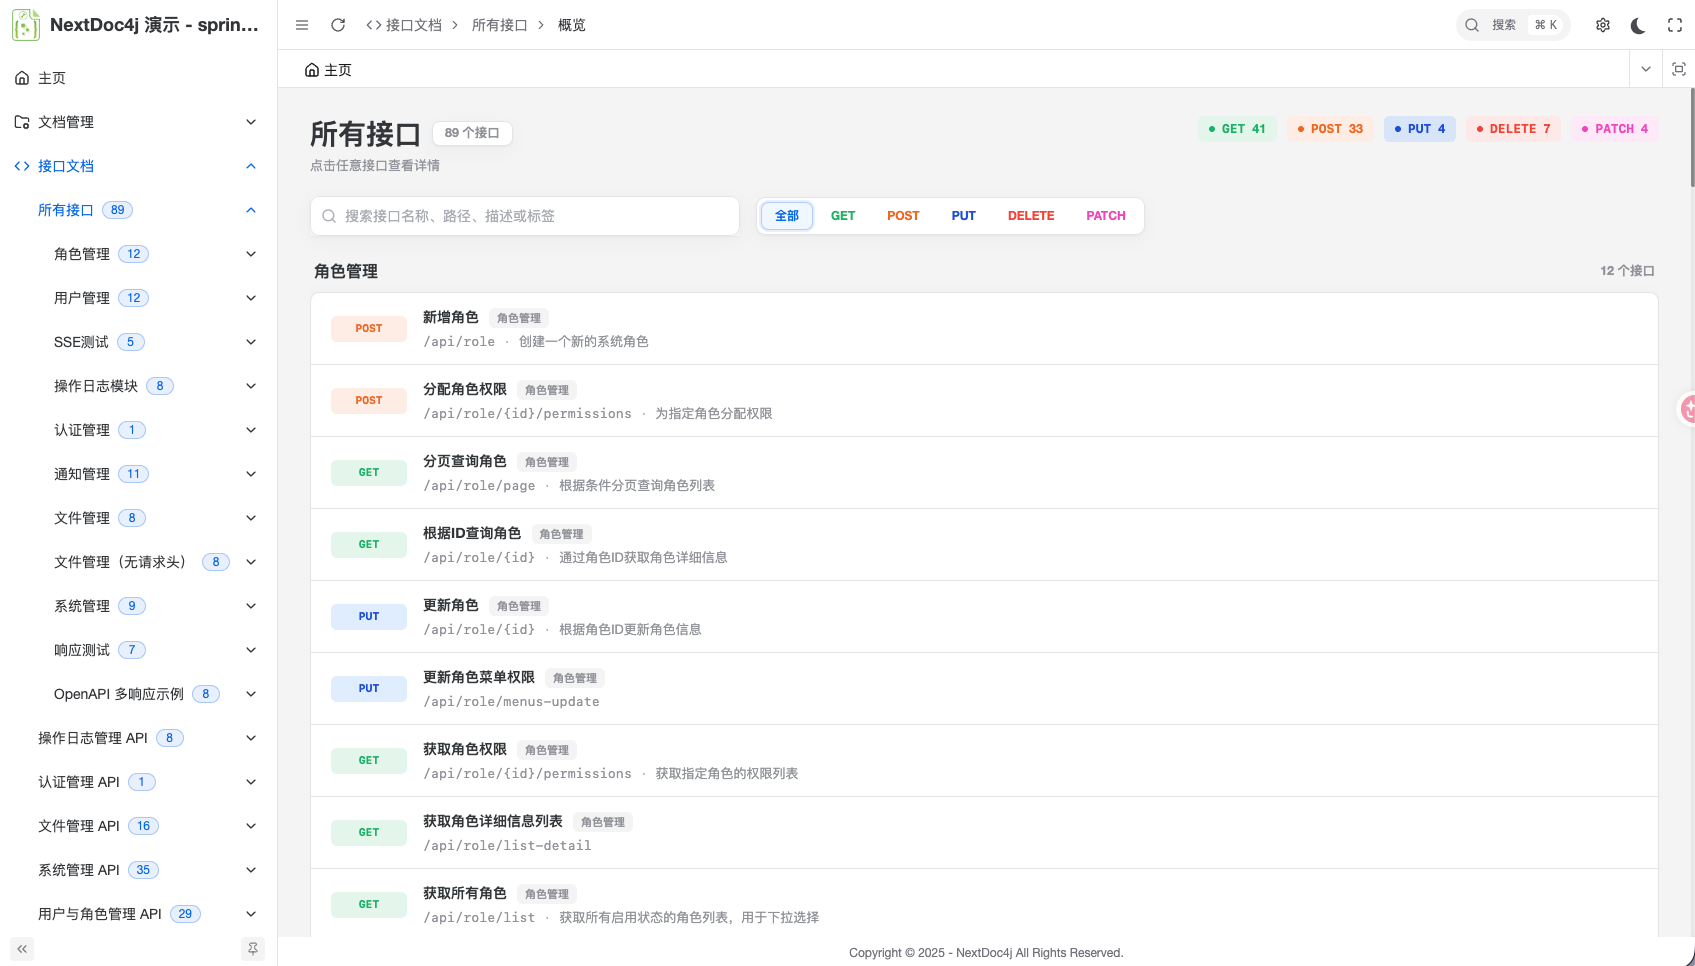Click the tab bar content maximize icon

1679,69
